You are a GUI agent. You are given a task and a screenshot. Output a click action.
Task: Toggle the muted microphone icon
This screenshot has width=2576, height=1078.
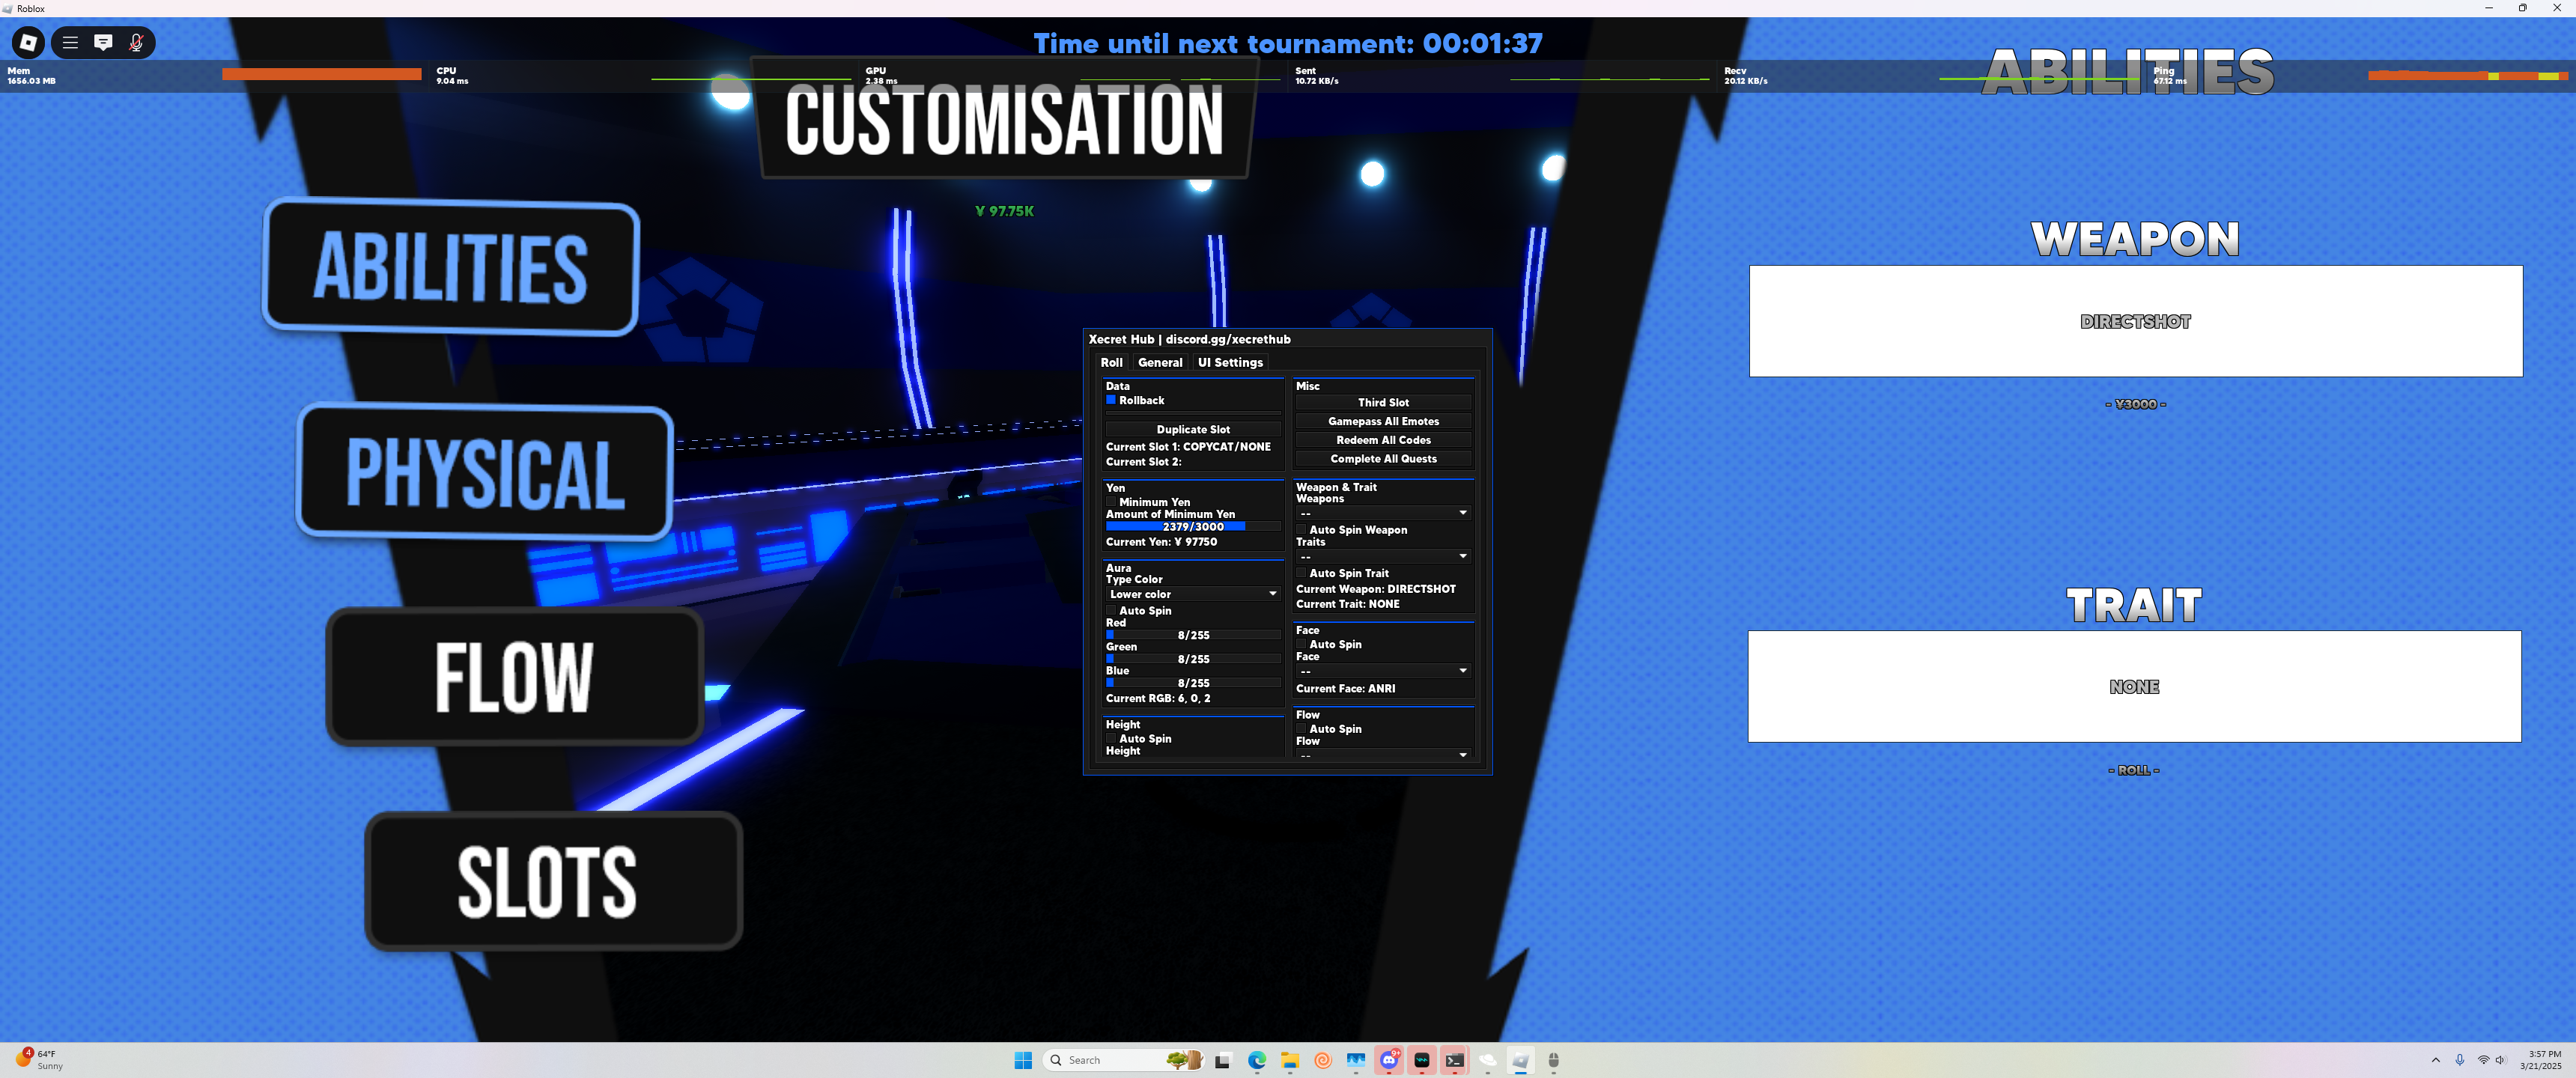tap(136, 42)
